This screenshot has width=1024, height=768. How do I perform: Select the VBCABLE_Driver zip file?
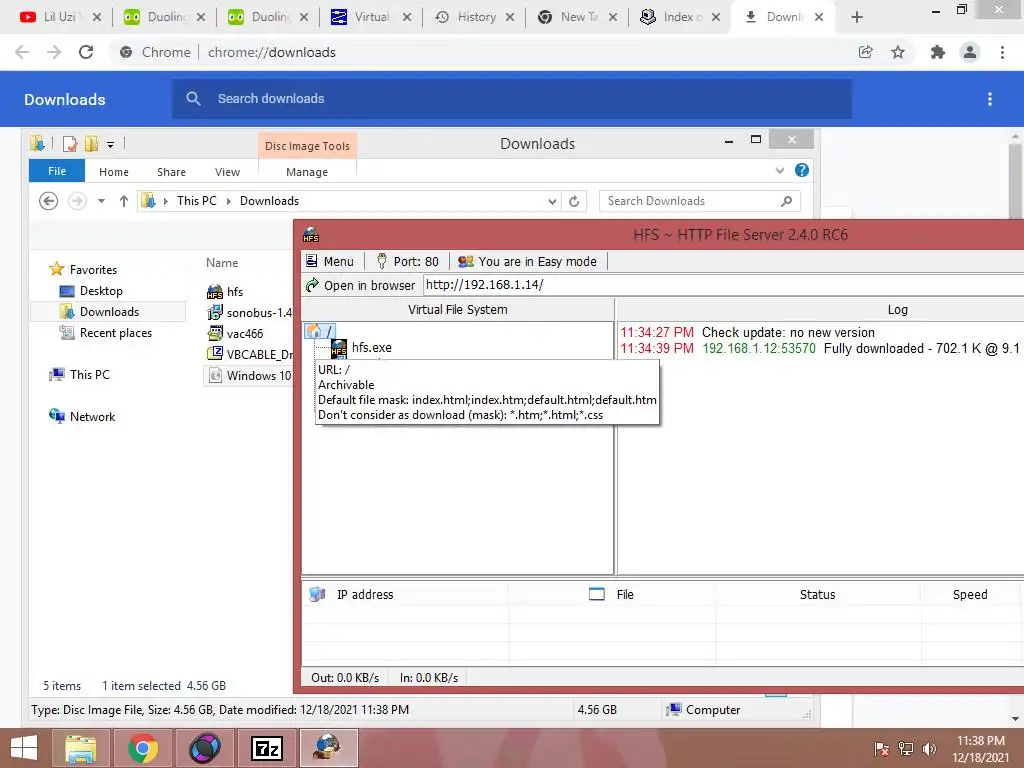(x=249, y=355)
